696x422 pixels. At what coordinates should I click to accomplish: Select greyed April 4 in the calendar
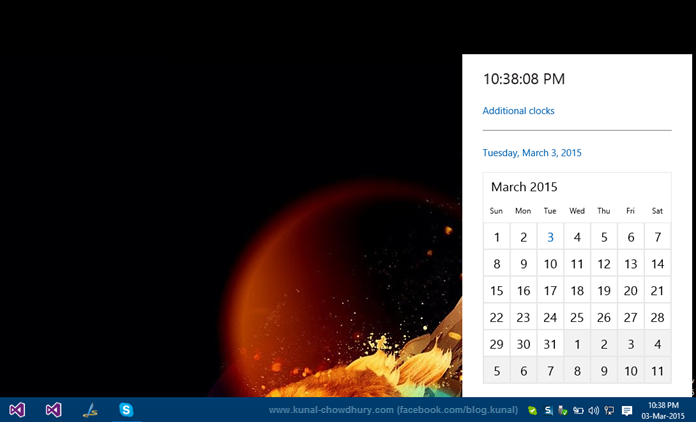point(657,344)
